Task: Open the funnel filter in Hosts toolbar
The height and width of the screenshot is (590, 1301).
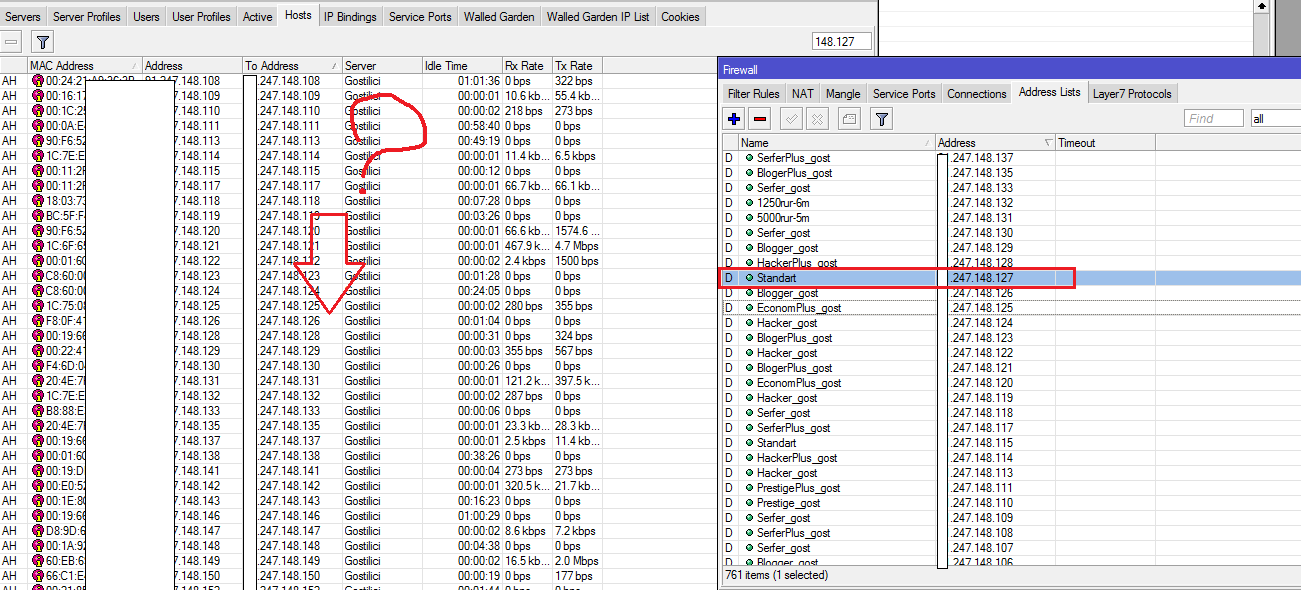Action: tap(42, 41)
